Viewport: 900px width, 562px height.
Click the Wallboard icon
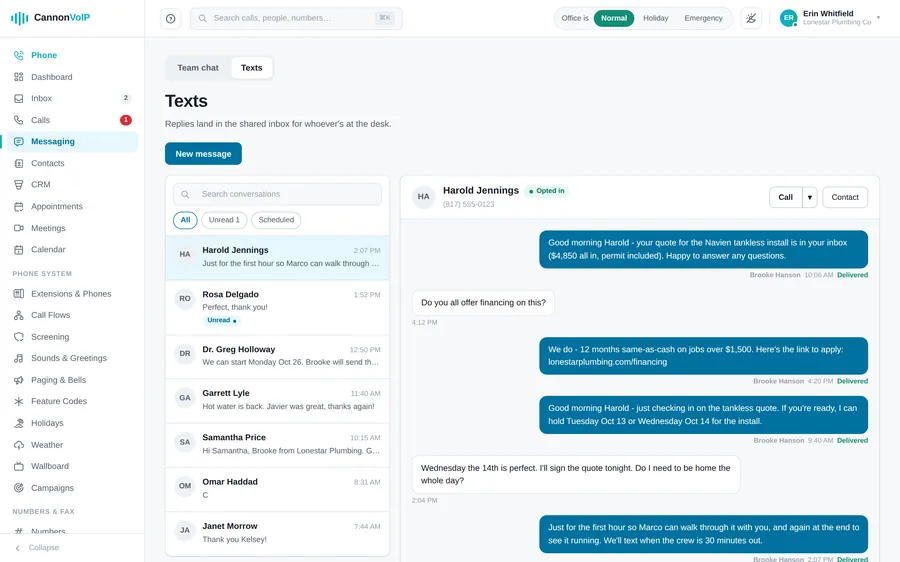19,466
